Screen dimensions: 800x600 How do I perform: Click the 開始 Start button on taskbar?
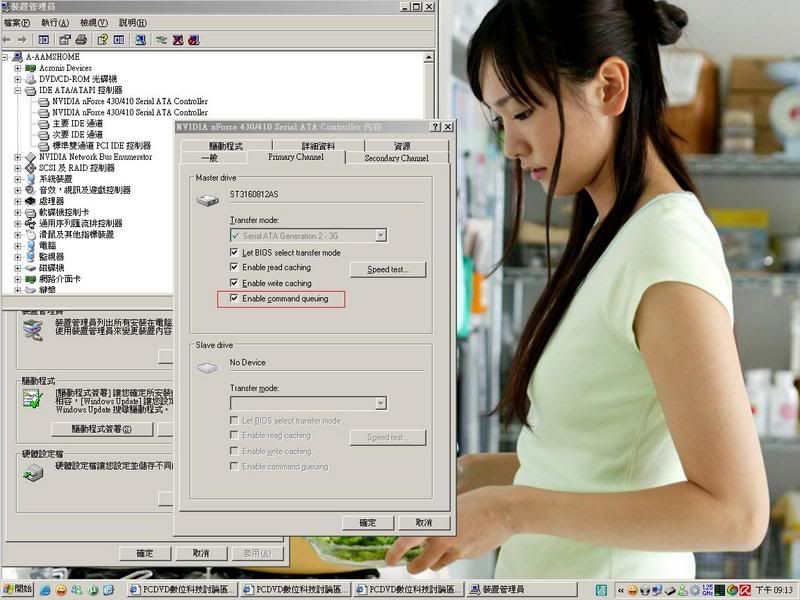coord(17,590)
